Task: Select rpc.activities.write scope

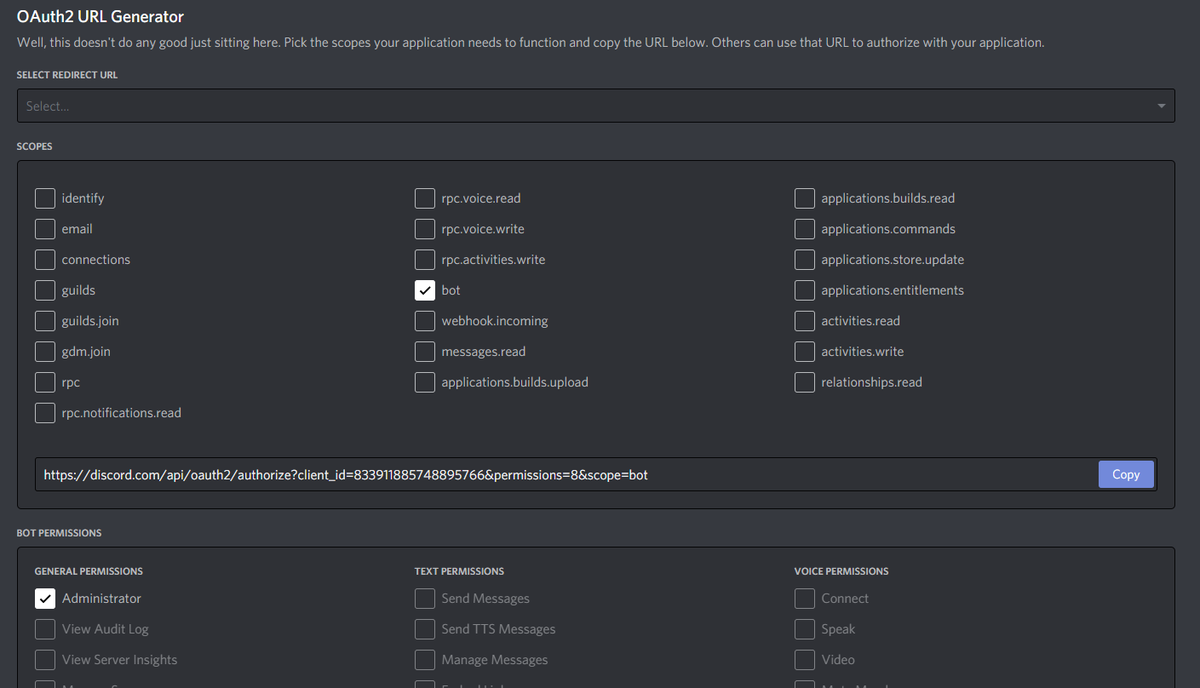Action: coord(425,259)
